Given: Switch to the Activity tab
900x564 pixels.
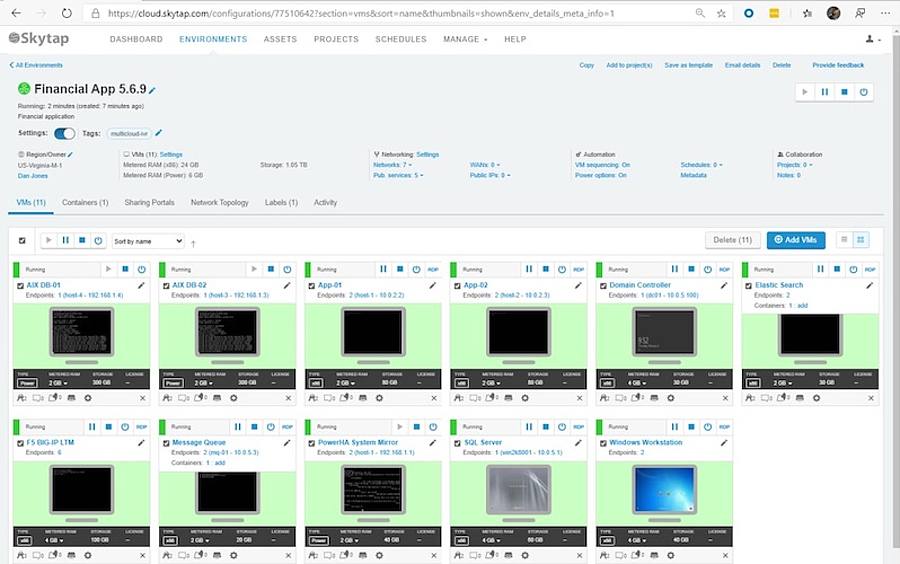Looking at the screenshot, I should [325, 203].
